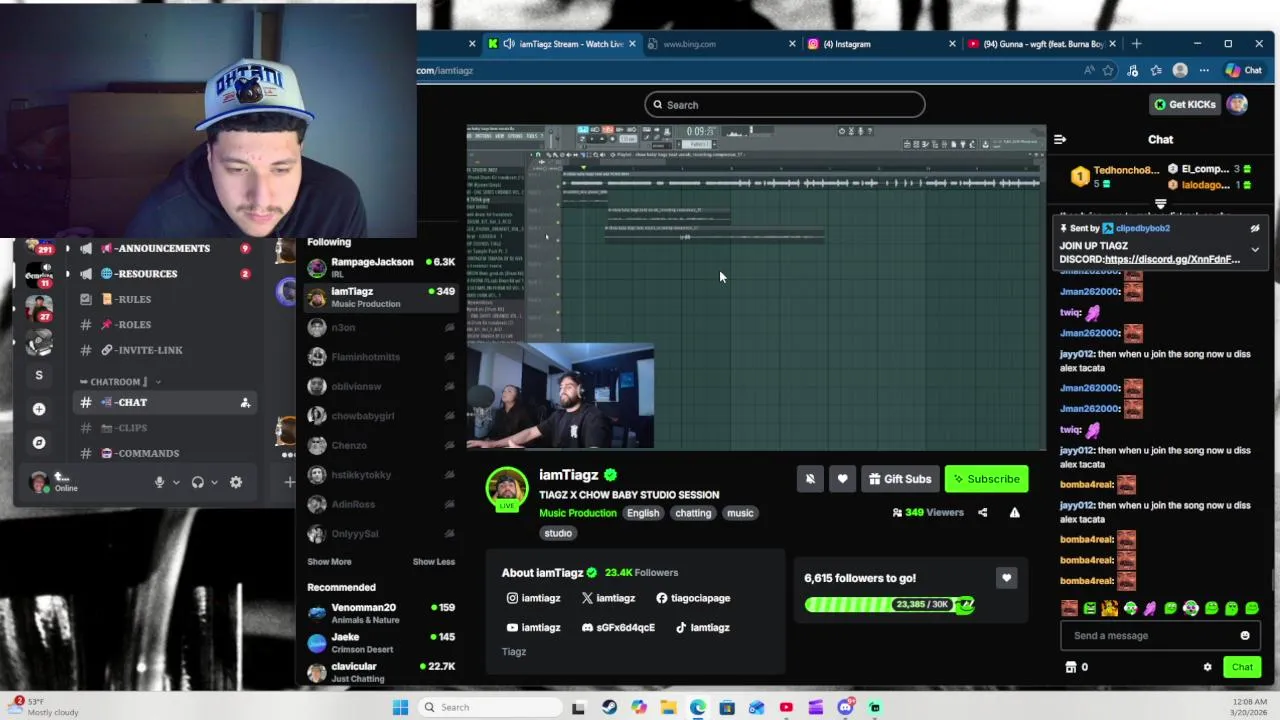Open Instagram link iamtiagz
1280x720 pixels.
point(533,598)
